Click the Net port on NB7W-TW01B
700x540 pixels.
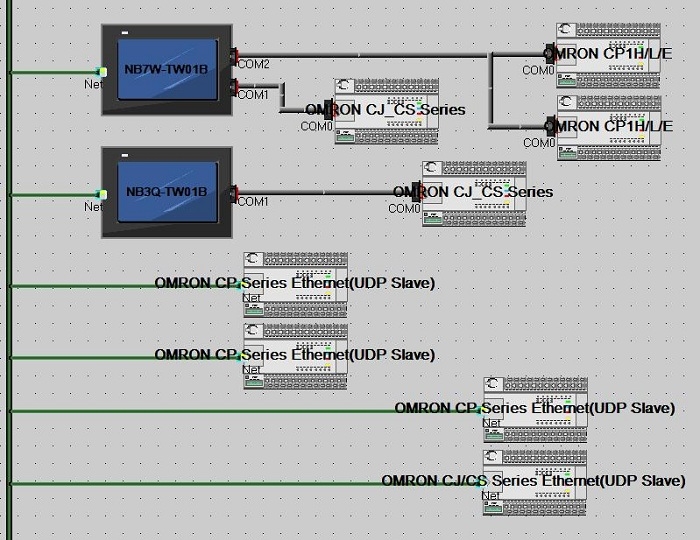(x=102, y=72)
